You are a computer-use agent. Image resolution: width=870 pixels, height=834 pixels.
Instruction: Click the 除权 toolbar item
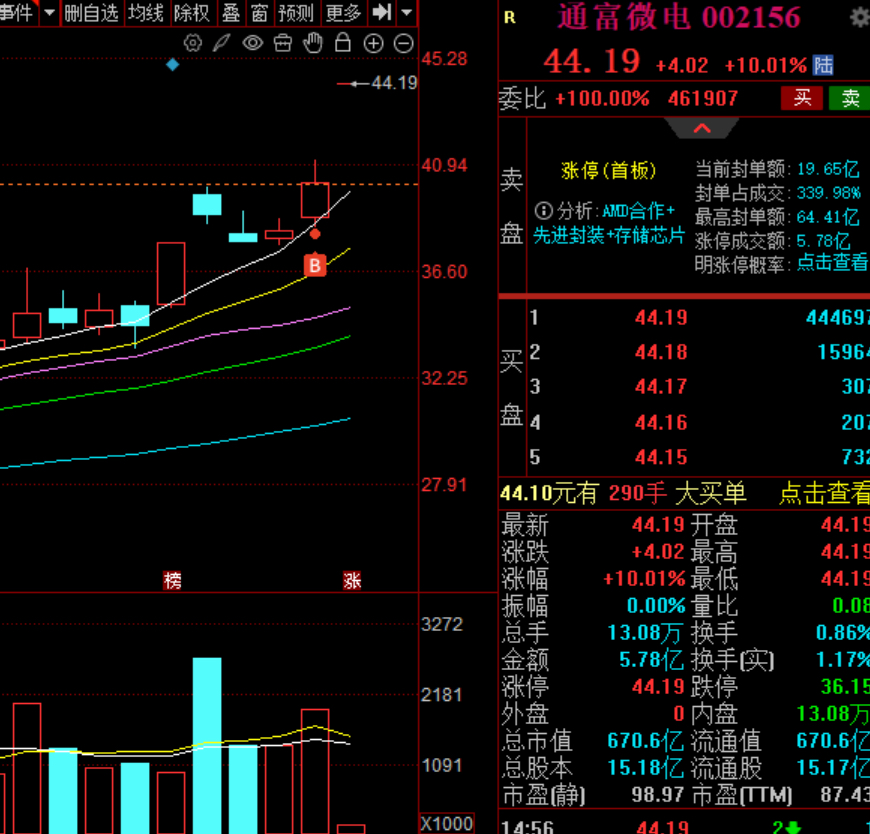[x=192, y=12]
